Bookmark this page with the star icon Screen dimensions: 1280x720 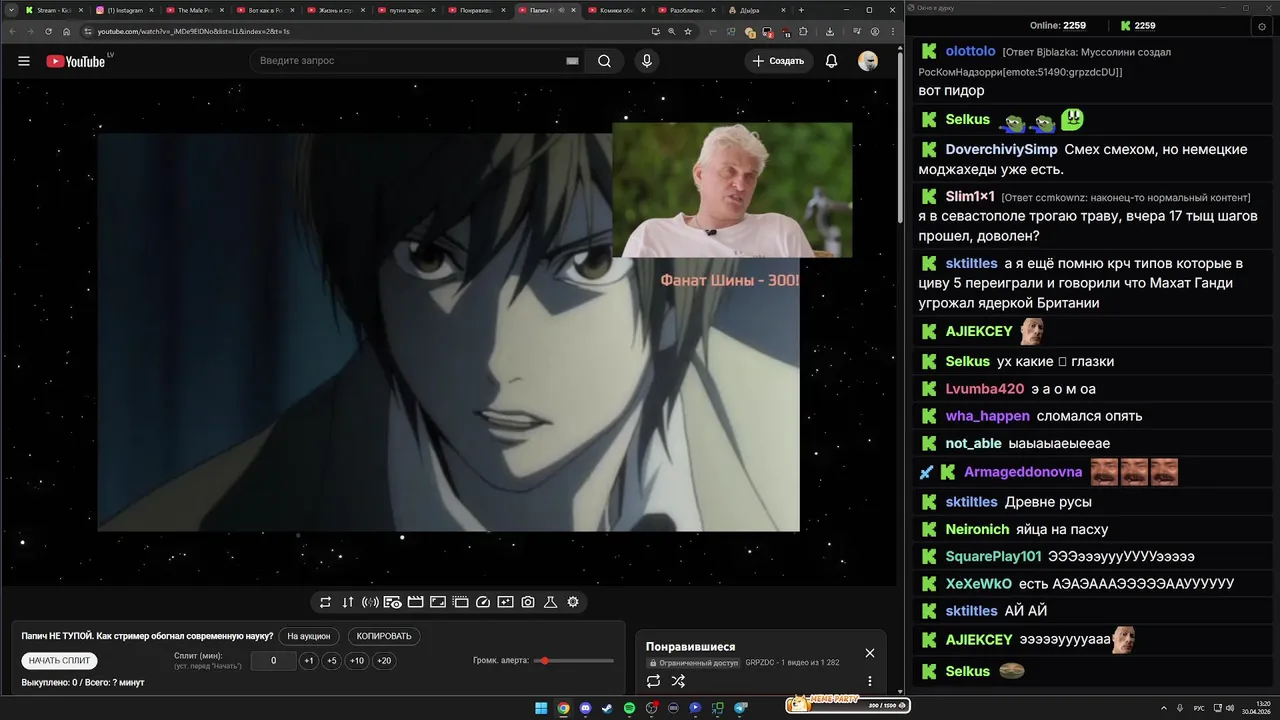(688, 31)
